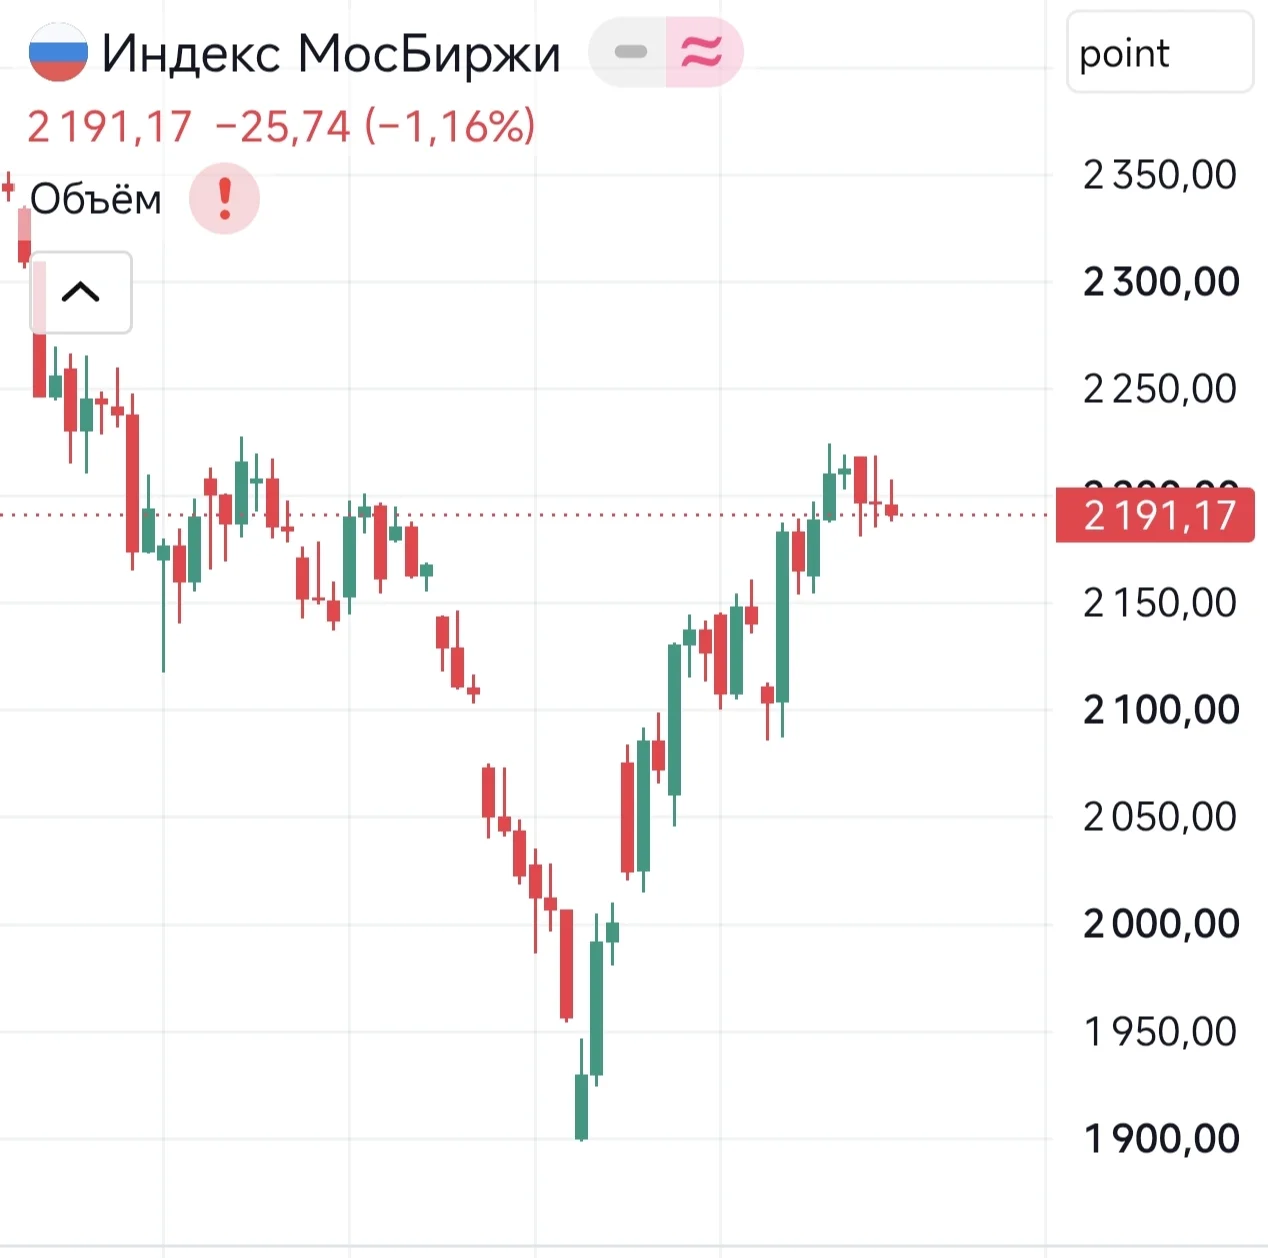Collapse the legend with the chevron-up button
The height and width of the screenshot is (1258, 1268).
81,292
